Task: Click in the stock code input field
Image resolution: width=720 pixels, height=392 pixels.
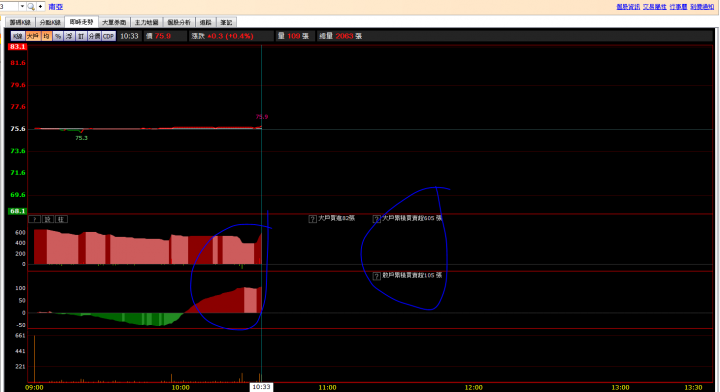Action: coord(9,6)
